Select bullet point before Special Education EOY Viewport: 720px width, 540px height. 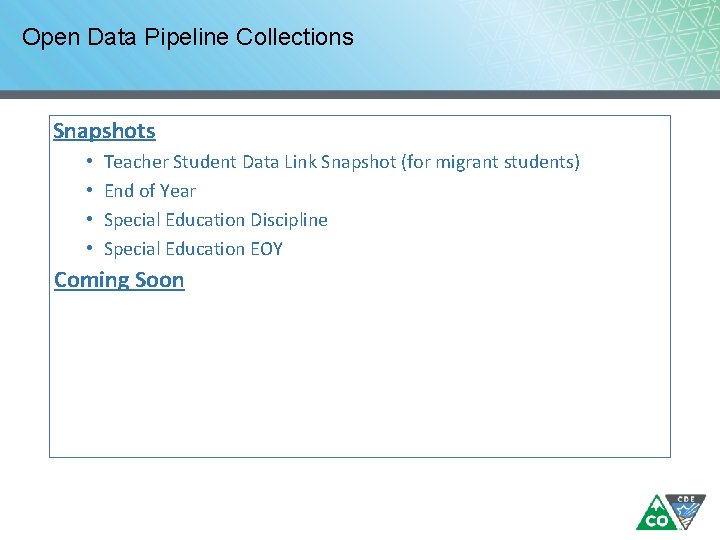[x=90, y=248]
